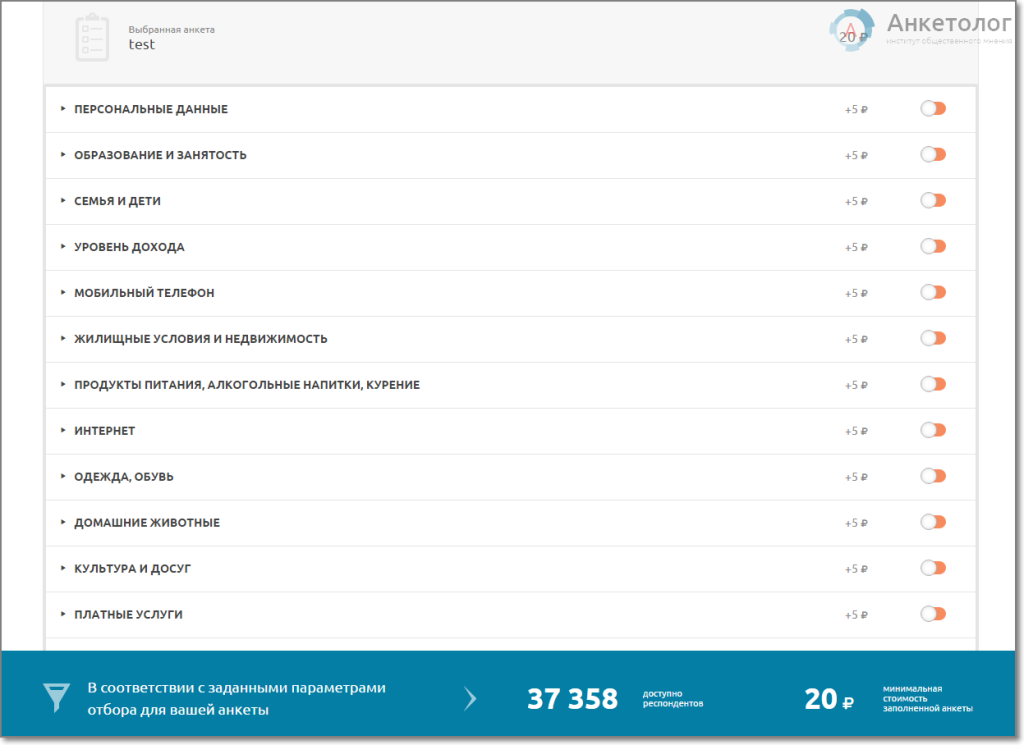Click the Анкетолог logo gear icon
Viewport: 1024px width, 745px height.
(x=851, y=31)
